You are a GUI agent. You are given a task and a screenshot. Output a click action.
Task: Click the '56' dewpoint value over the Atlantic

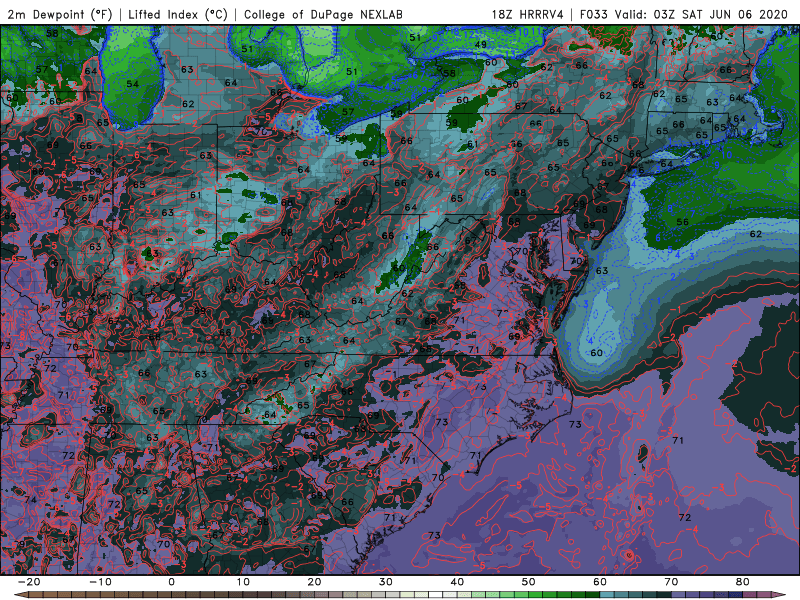pyautogui.click(x=683, y=222)
